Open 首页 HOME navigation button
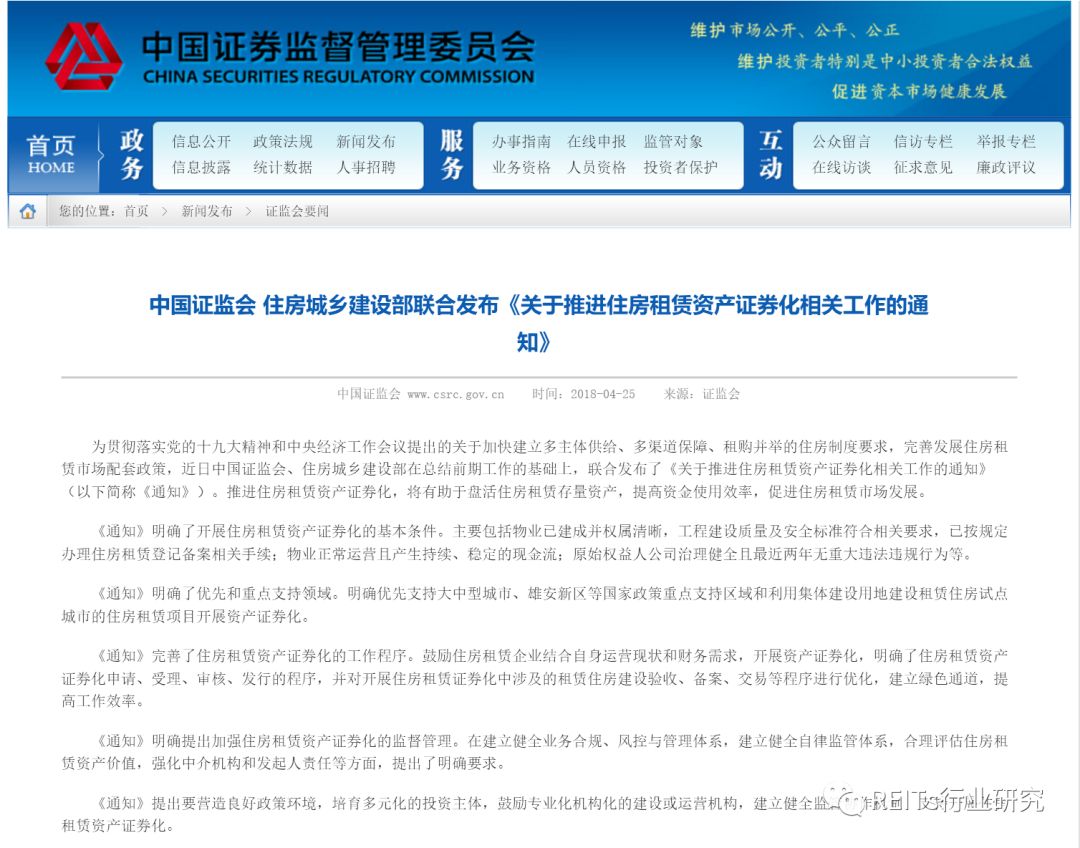The image size is (1080, 848). click(51, 155)
